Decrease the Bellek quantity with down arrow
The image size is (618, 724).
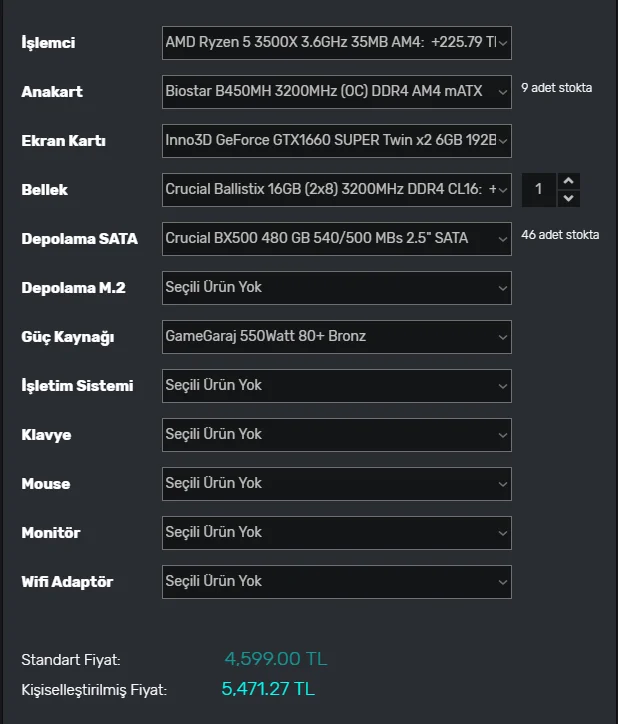point(569,198)
